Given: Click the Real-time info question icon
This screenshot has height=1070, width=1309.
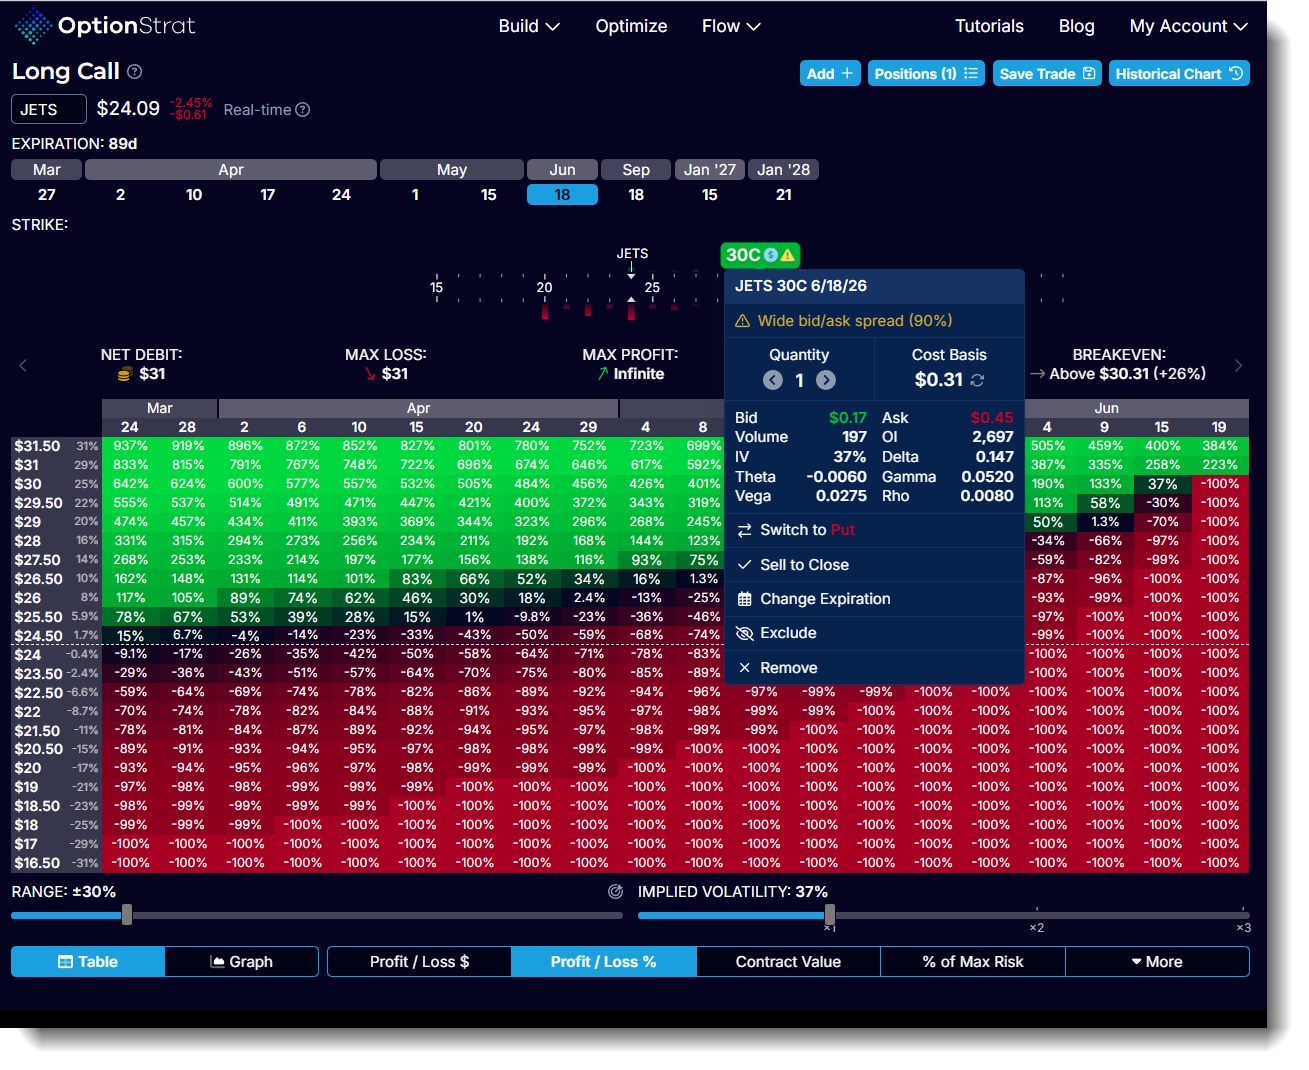Looking at the screenshot, I should 303,110.
